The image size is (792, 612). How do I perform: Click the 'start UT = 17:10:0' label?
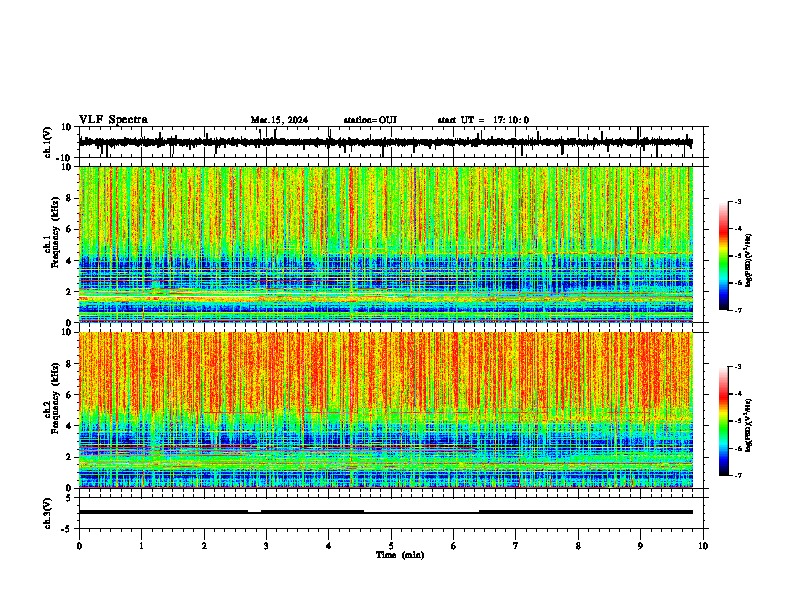coord(483,120)
